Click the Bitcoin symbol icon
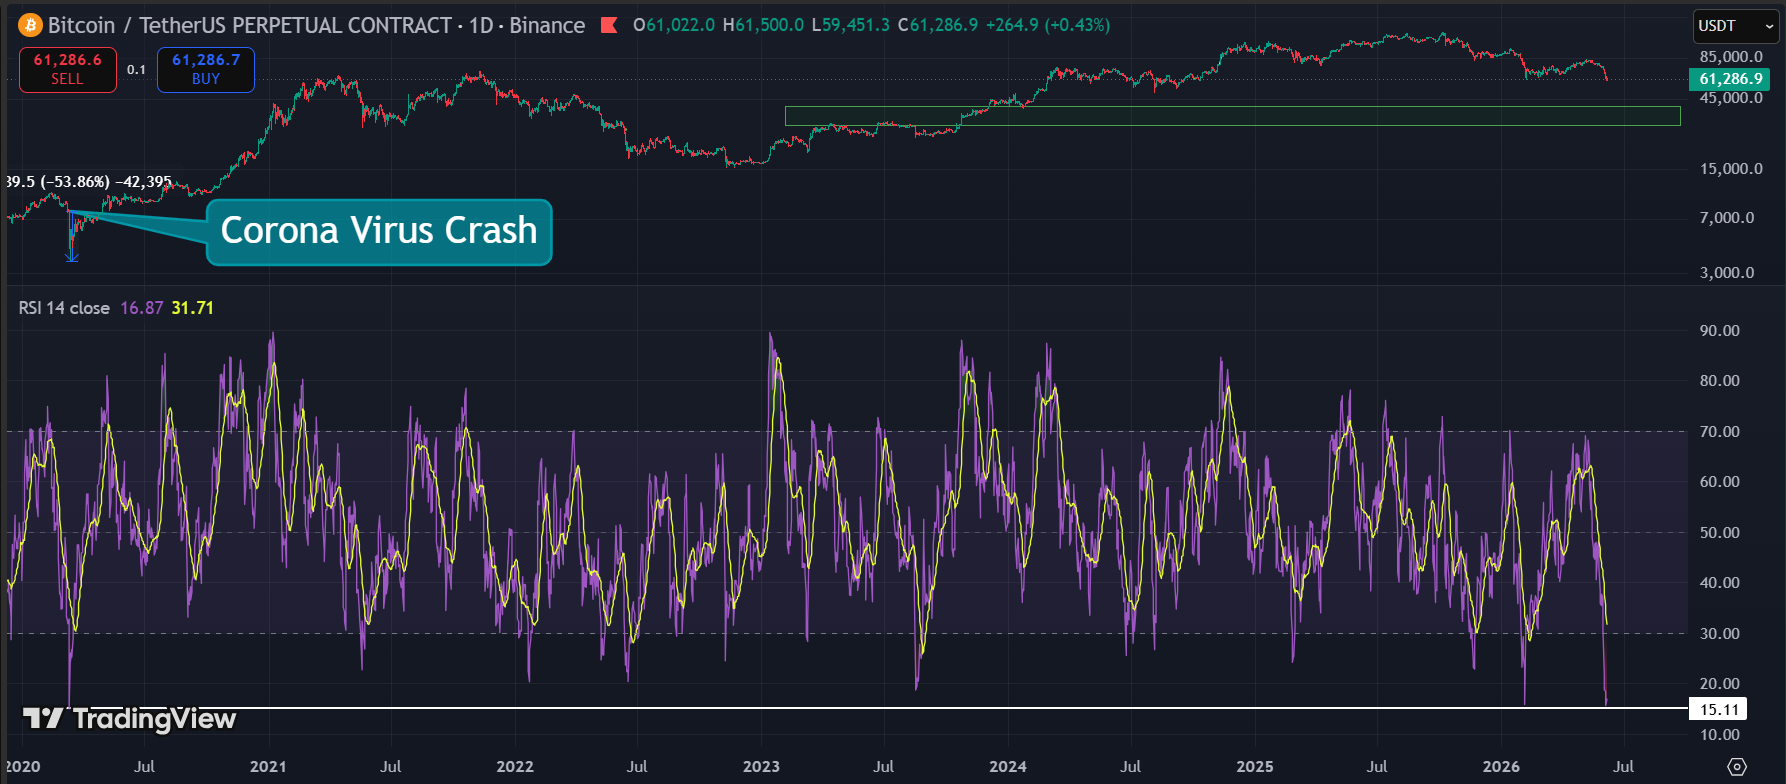This screenshot has height=784, width=1786. pyautogui.click(x=30, y=25)
